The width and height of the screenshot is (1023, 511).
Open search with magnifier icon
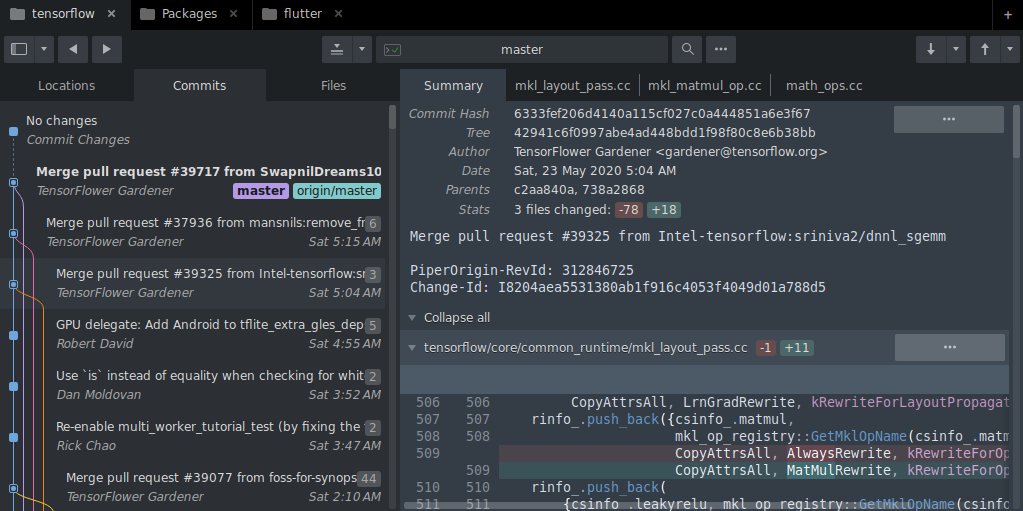687,50
